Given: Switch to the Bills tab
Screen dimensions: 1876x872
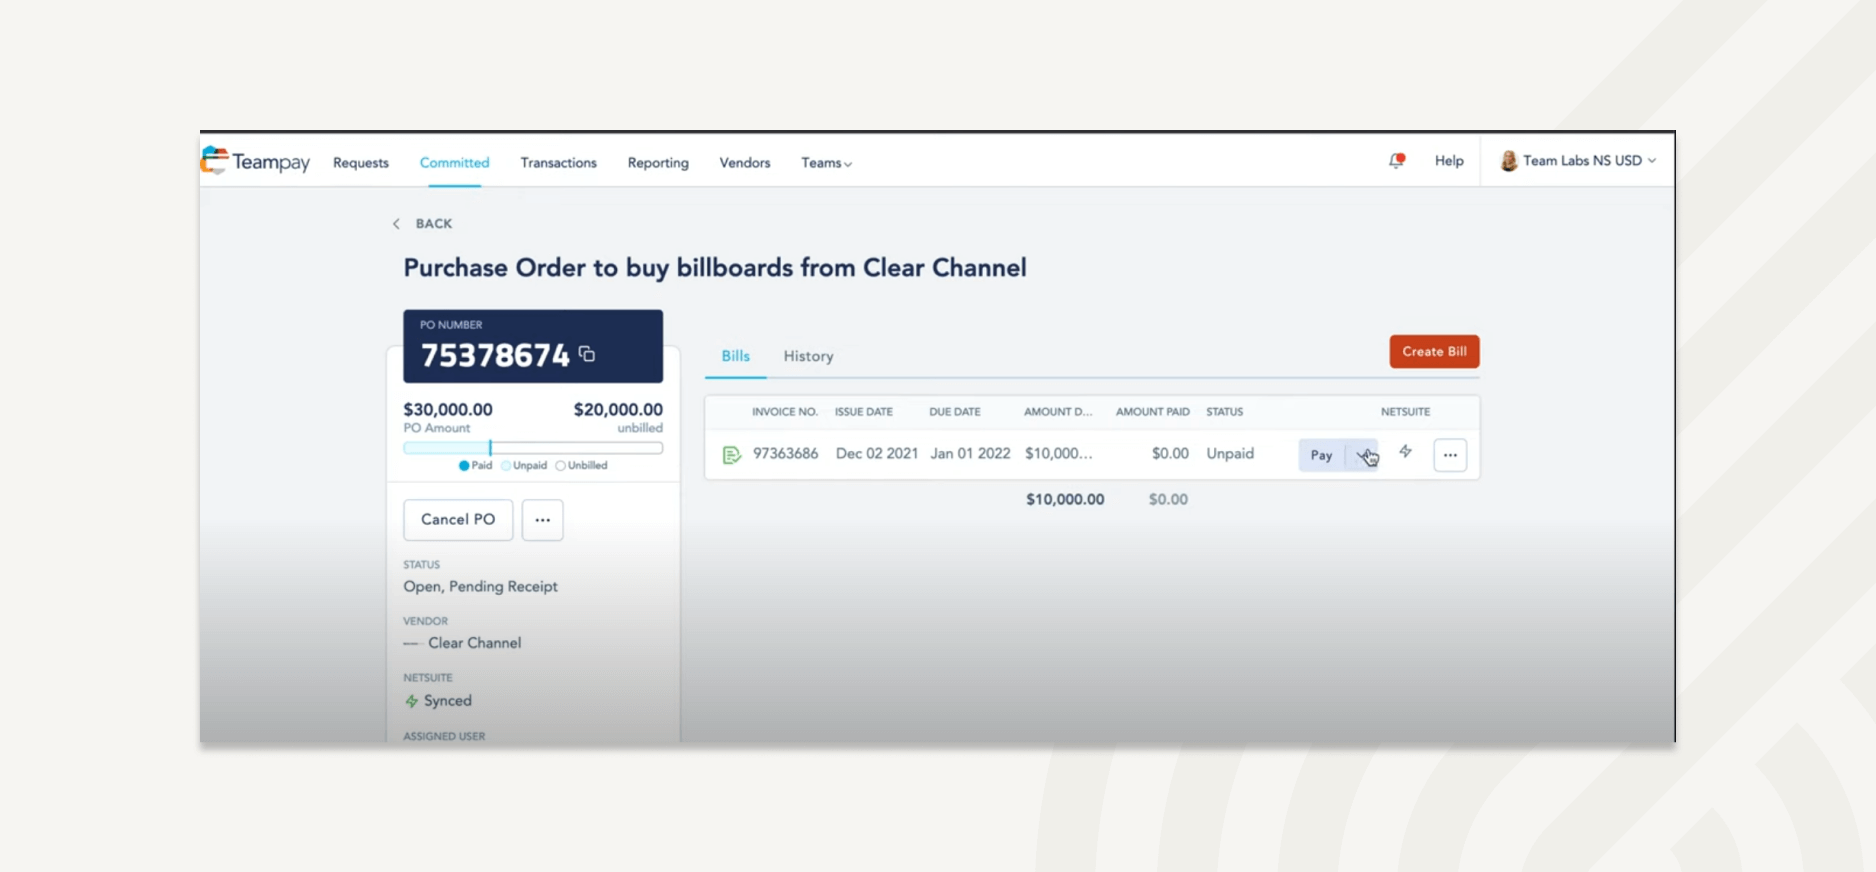Looking at the screenshot, I should (x=736, y=356).
